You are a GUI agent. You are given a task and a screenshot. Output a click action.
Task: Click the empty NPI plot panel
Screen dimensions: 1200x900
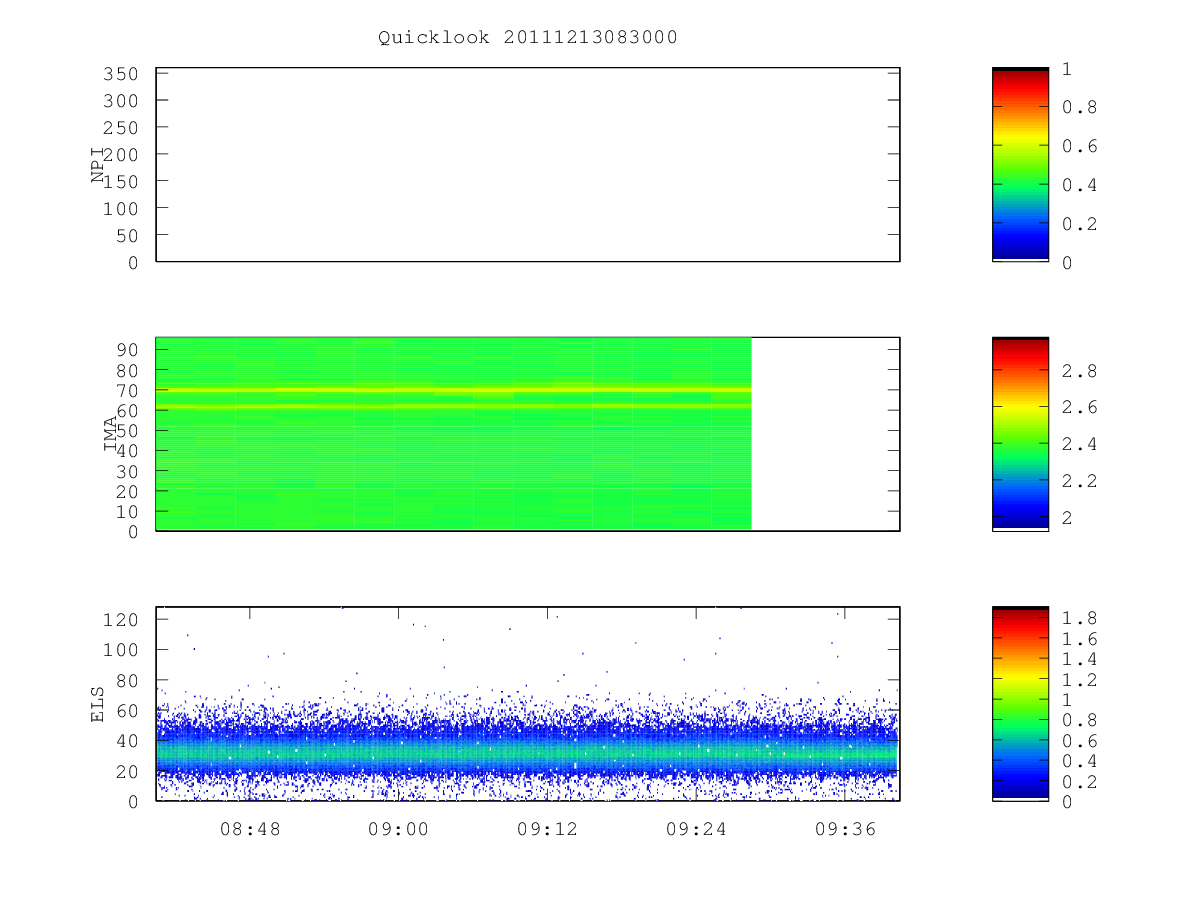coord(528,165)
